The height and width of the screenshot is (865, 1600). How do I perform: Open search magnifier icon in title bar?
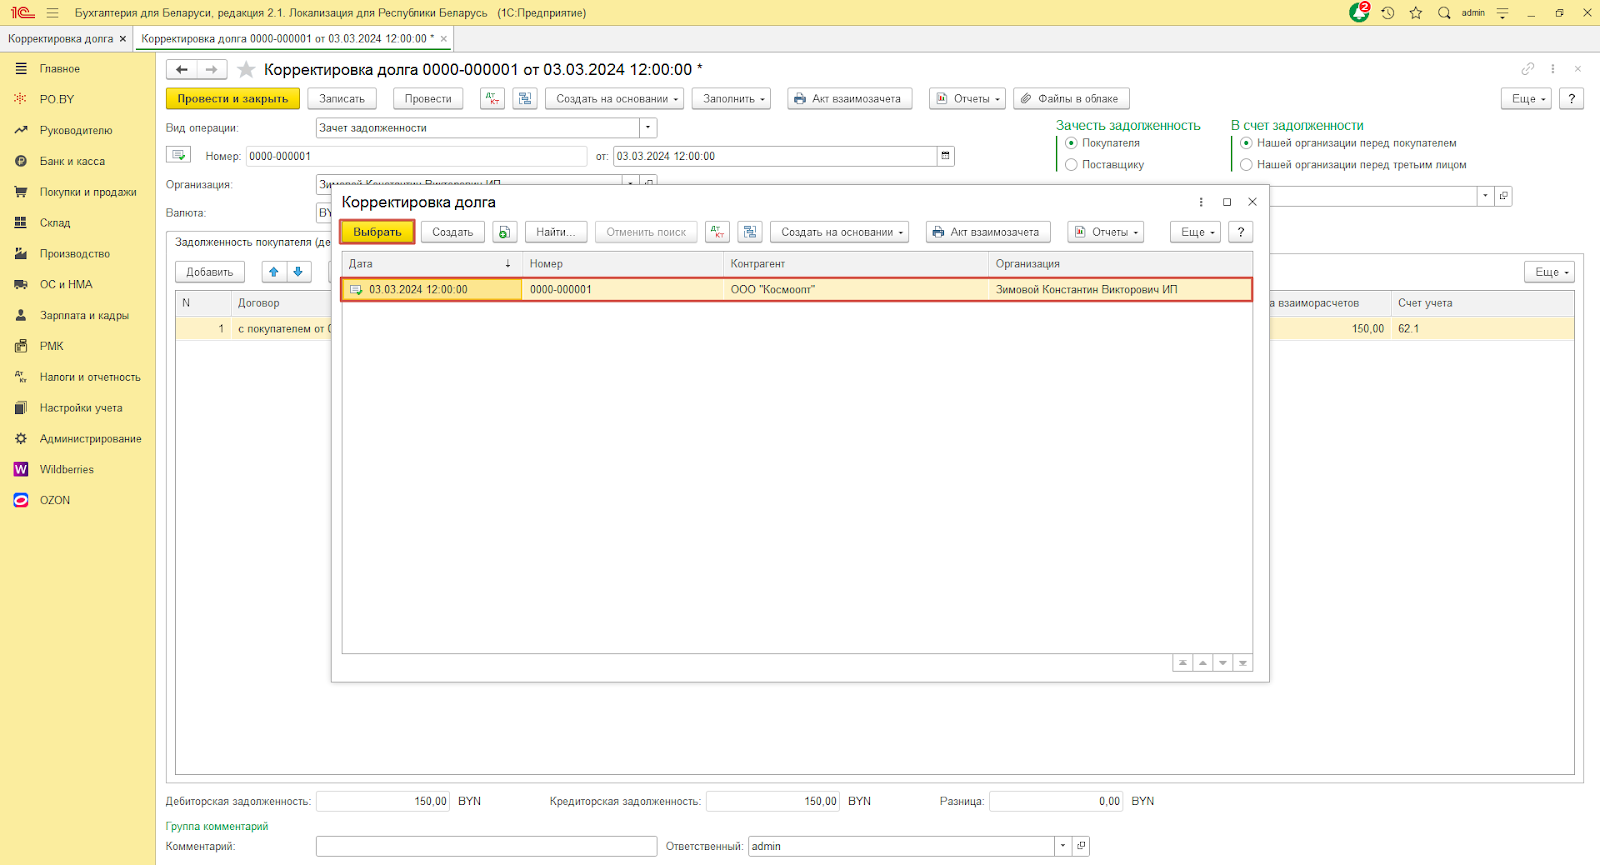point(1444,13)
